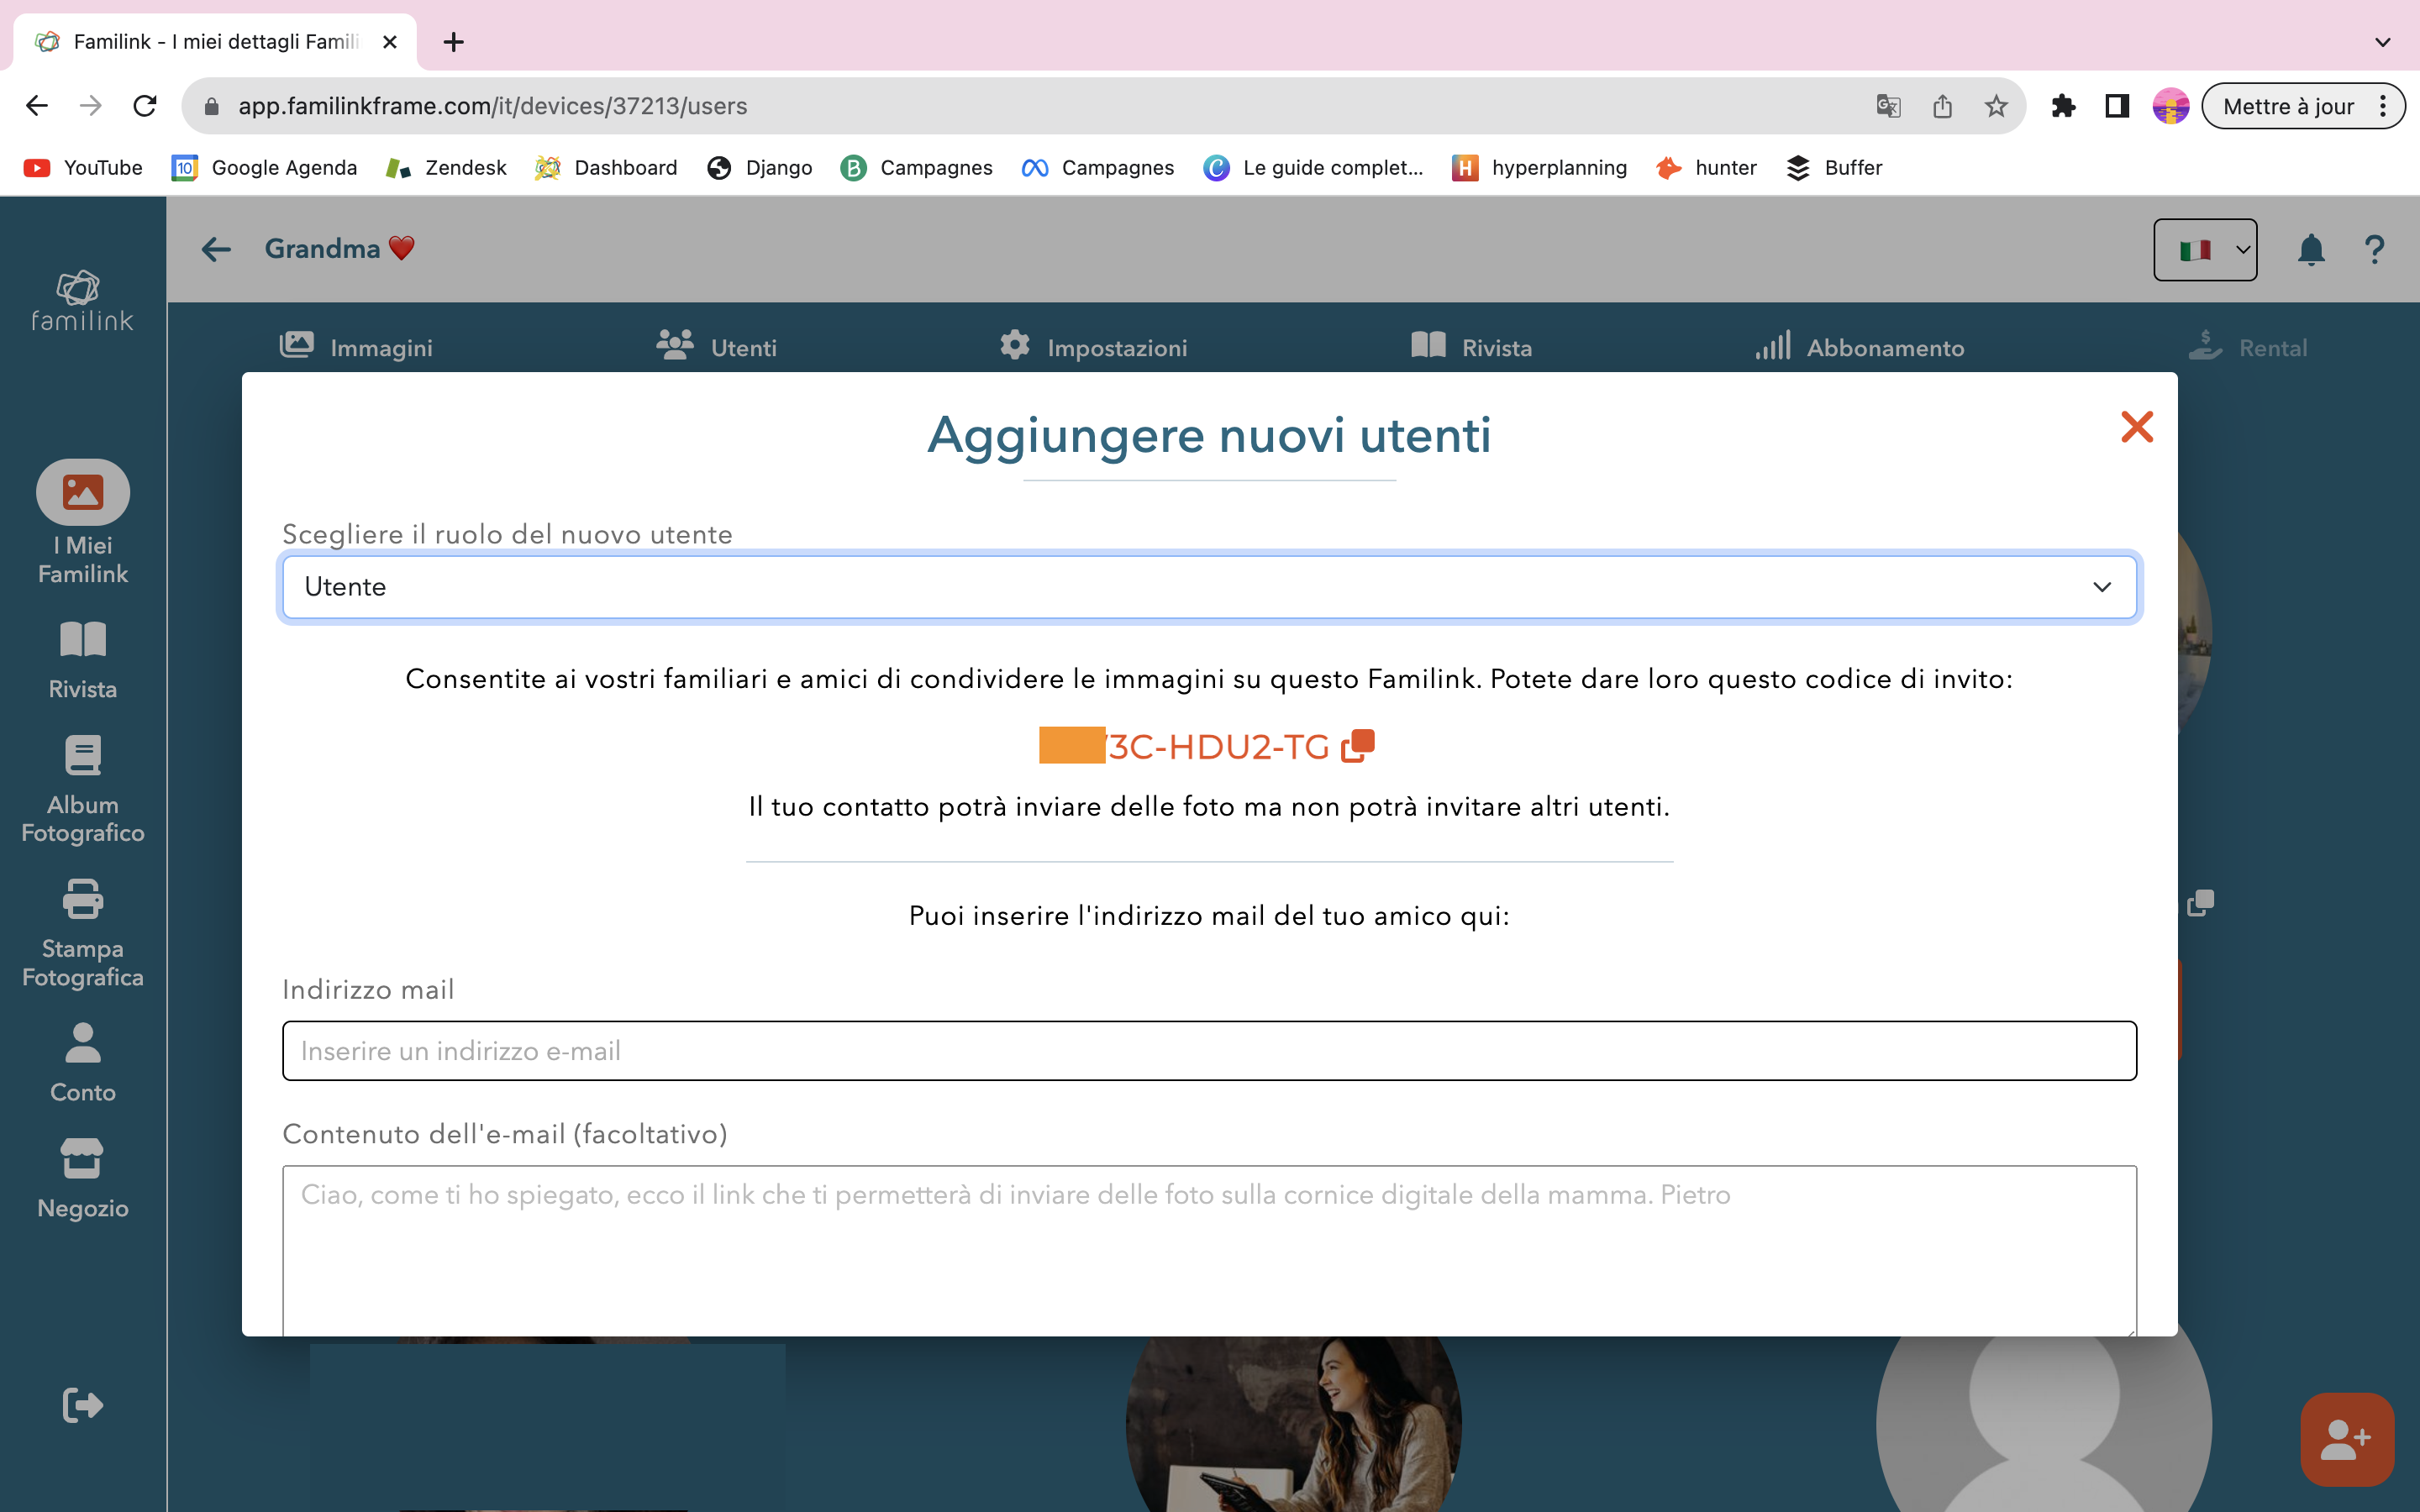Switch to the Immagini tab

pos(356,347)
